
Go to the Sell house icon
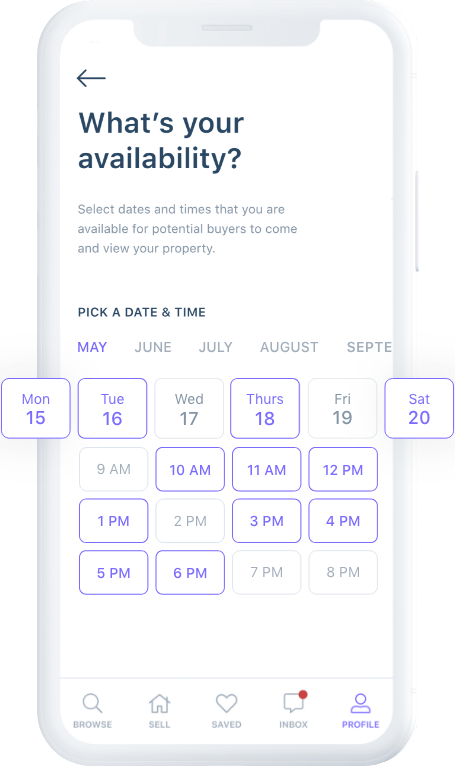(159, 703)
